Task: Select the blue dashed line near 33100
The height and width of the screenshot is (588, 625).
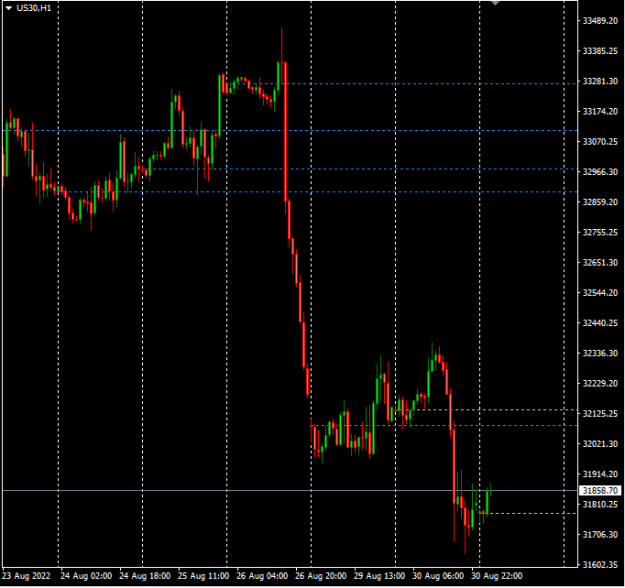Action: tap(290, 130)
